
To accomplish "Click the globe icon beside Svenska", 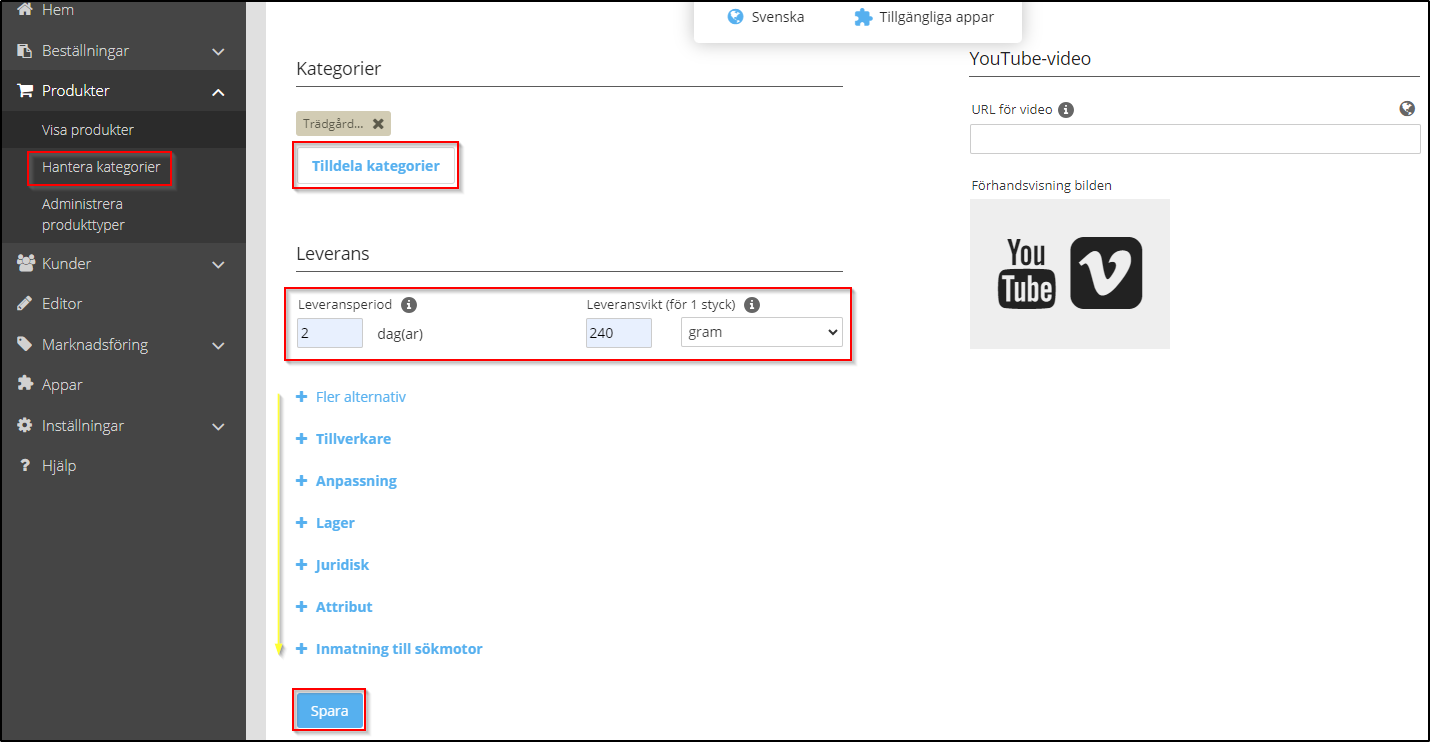I will pyautogui.click(x=736, y=17).
